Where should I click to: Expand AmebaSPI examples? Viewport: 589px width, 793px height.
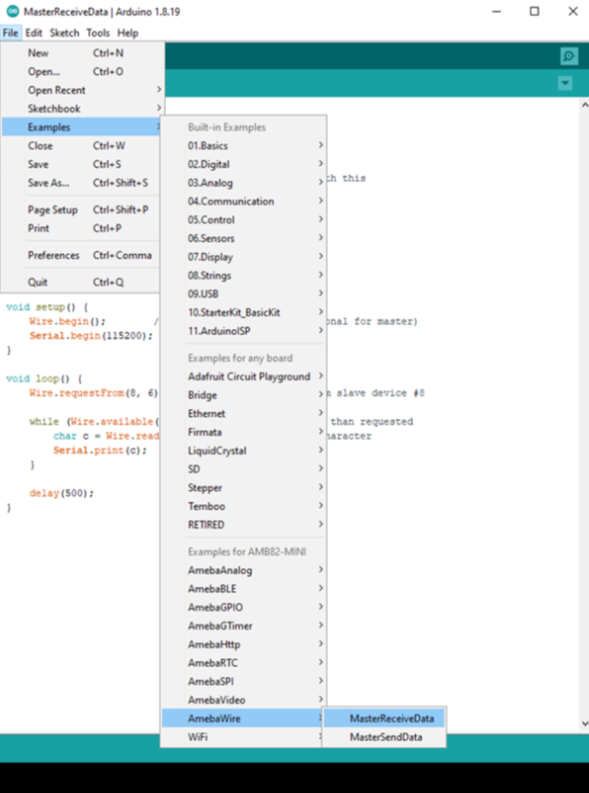tap(244, 682)
